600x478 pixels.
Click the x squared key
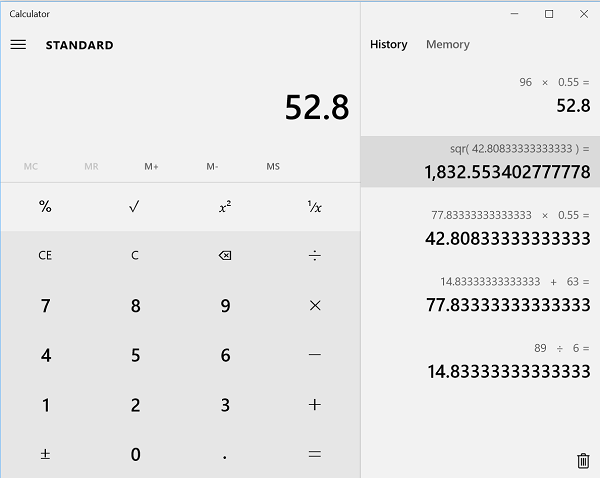tap(225, 207)
